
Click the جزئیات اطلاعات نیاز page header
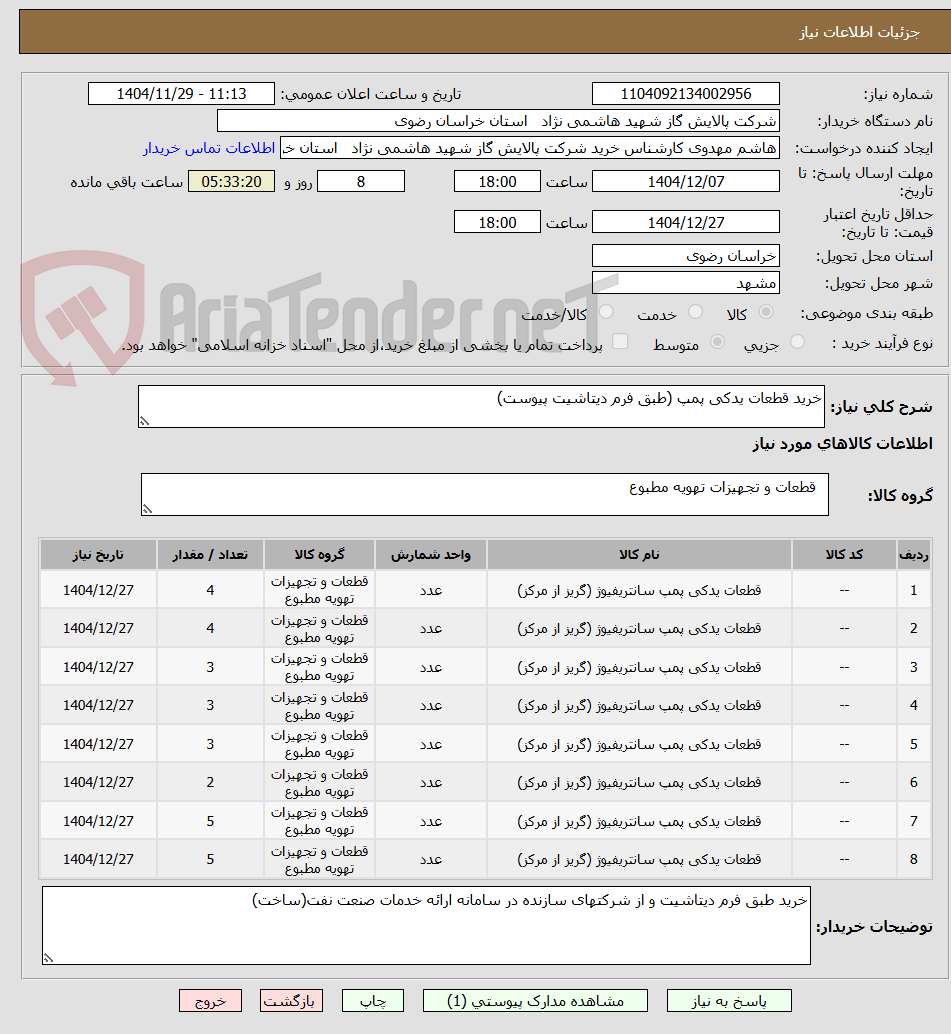pyautogui.click(x=859, y=32)
